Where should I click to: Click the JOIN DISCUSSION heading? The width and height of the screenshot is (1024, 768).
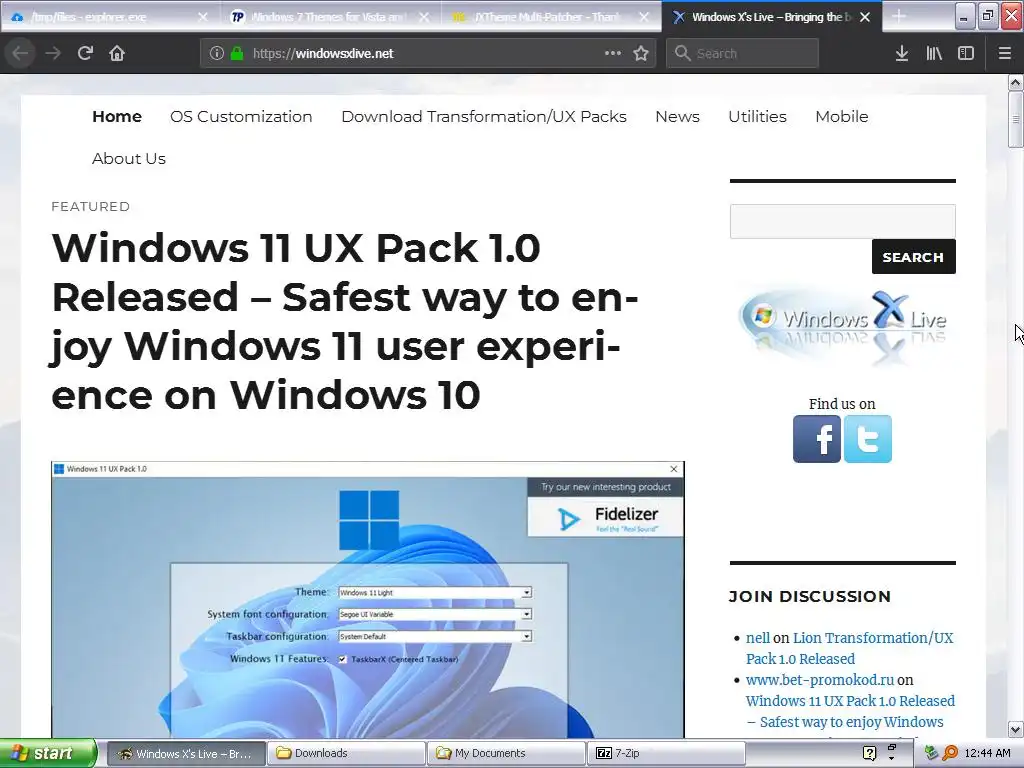[x=810, y=596]
